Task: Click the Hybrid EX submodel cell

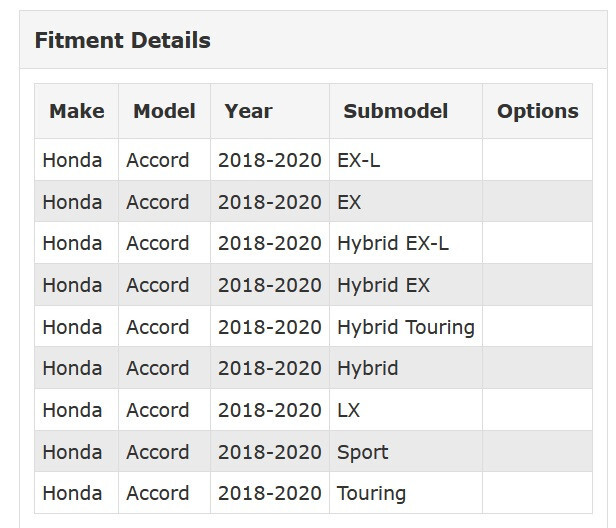Action: point(406,285)
